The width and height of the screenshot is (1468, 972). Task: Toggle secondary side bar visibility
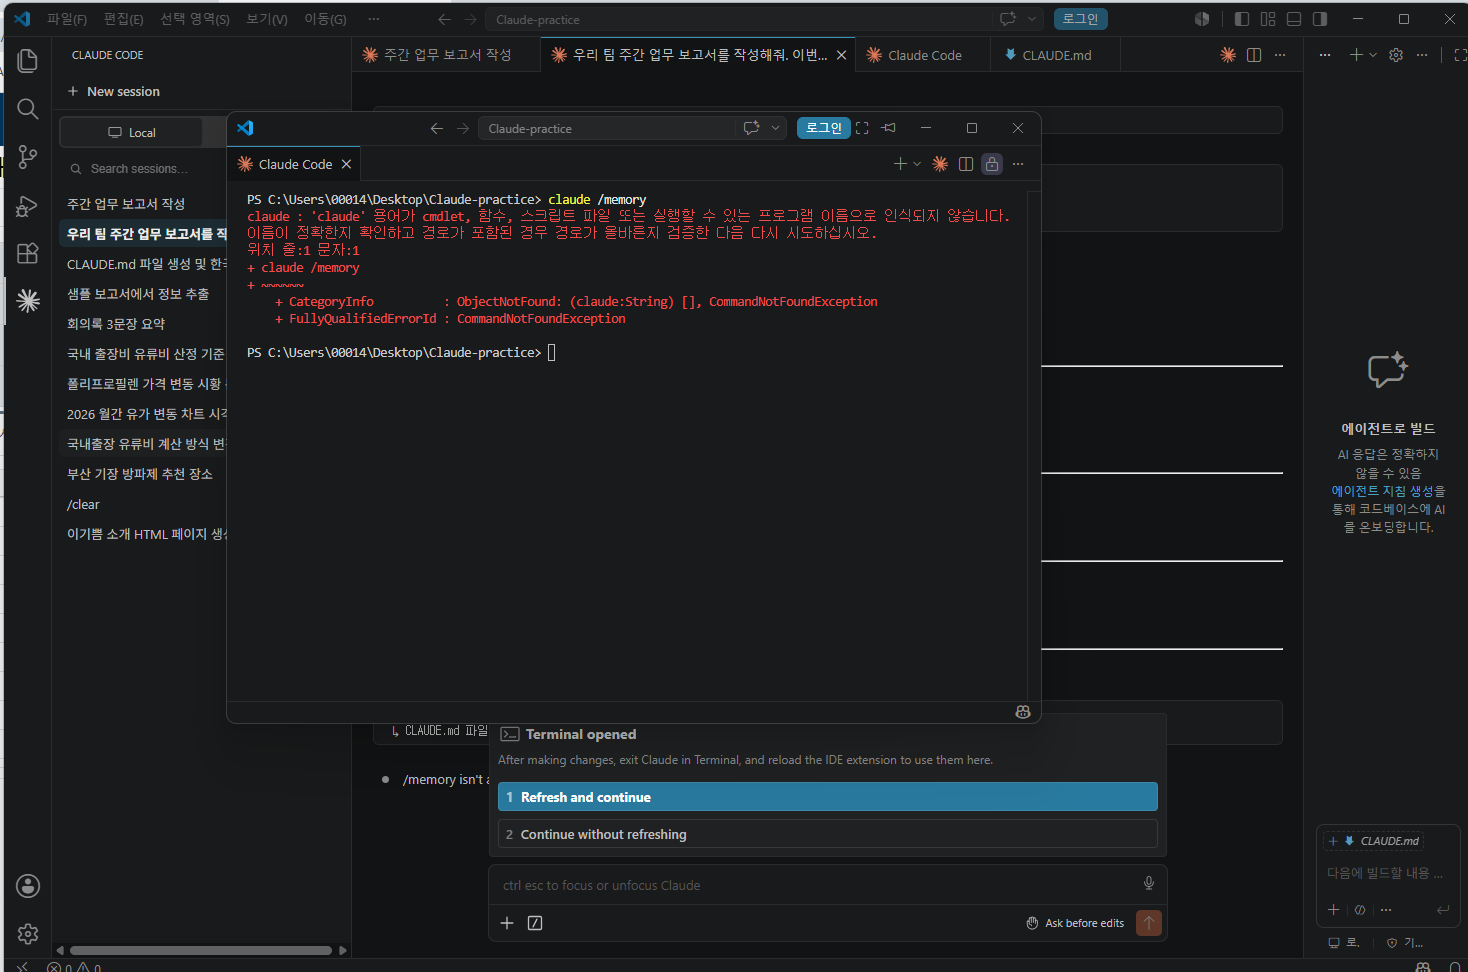pyautogui.click(x=1320, y=19)
